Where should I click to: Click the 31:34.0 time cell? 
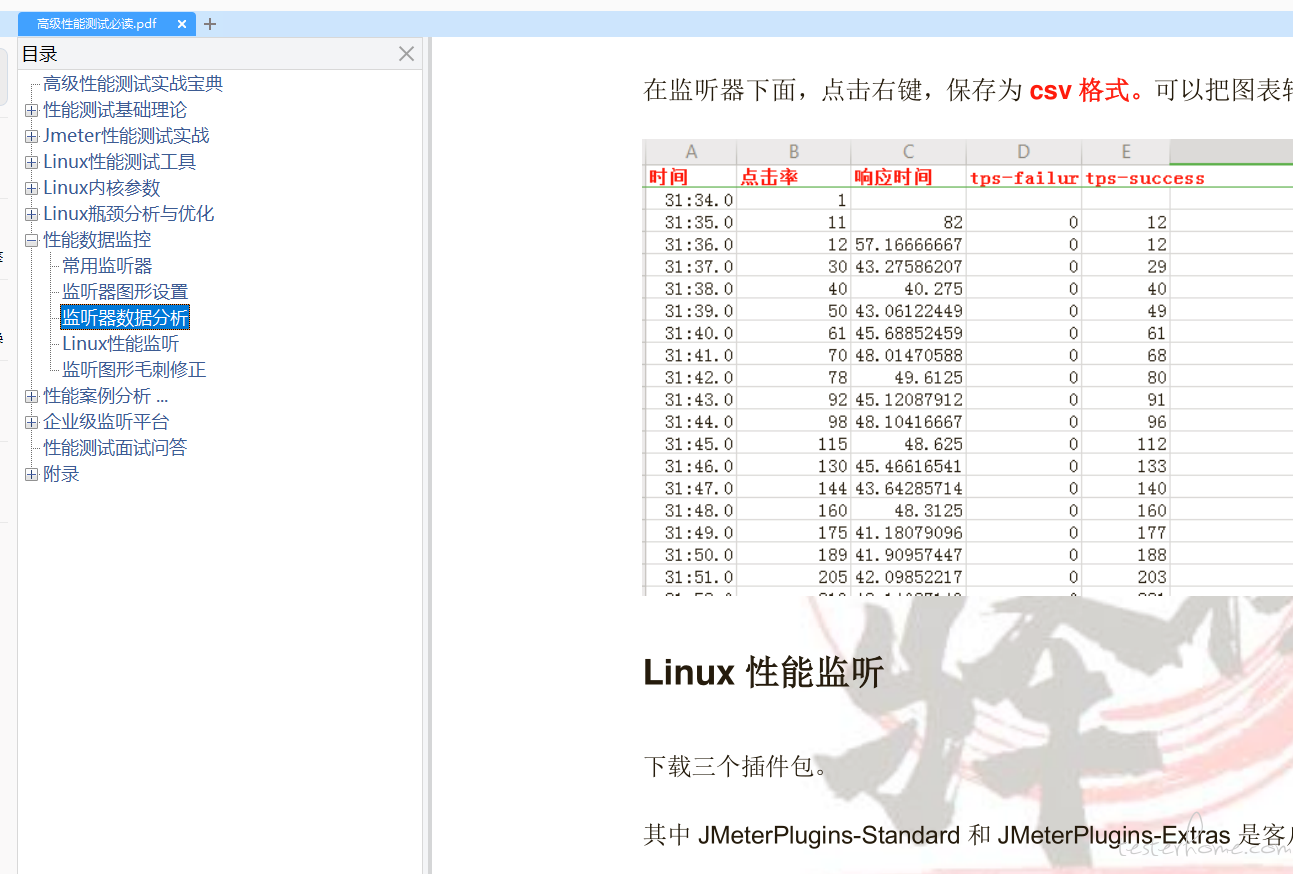tap(698, 201)
